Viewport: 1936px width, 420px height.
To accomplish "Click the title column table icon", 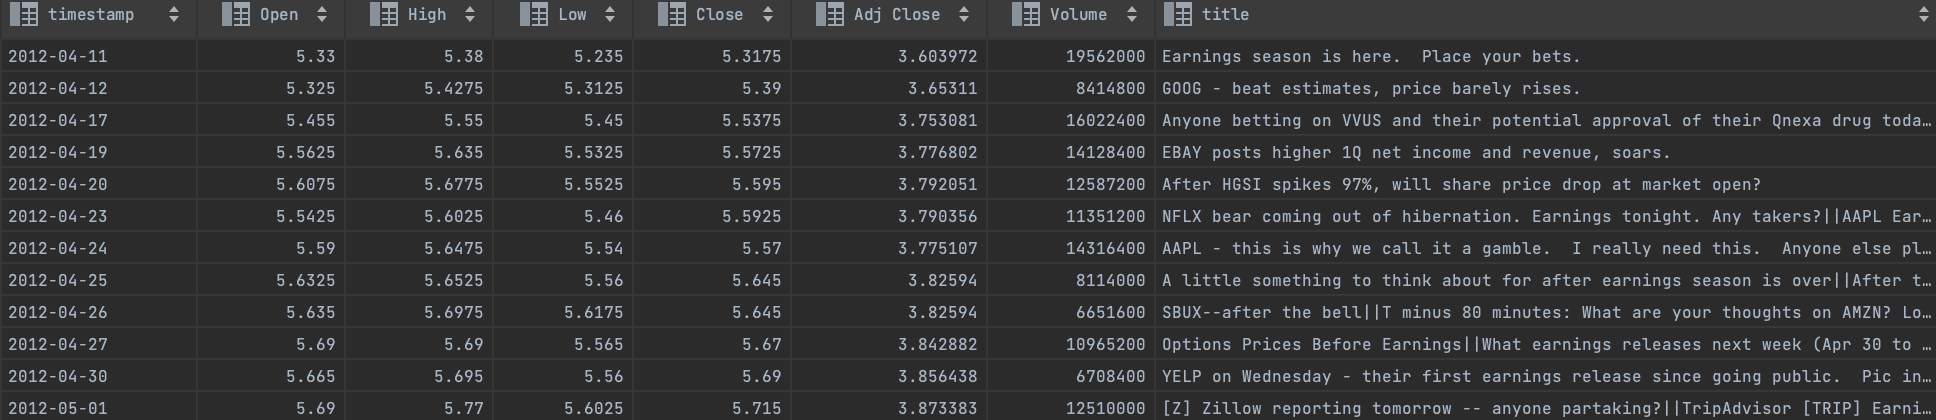I will [x=1178, y=15].
